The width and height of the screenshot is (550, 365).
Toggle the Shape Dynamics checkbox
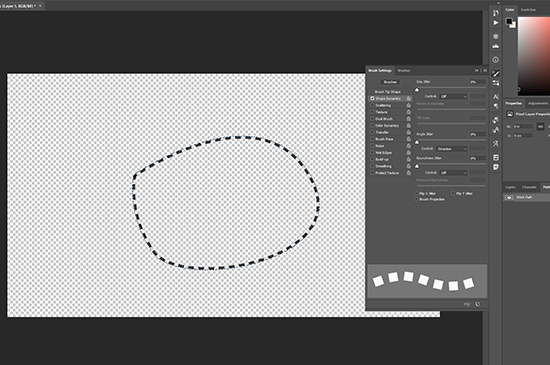(373, 99)
